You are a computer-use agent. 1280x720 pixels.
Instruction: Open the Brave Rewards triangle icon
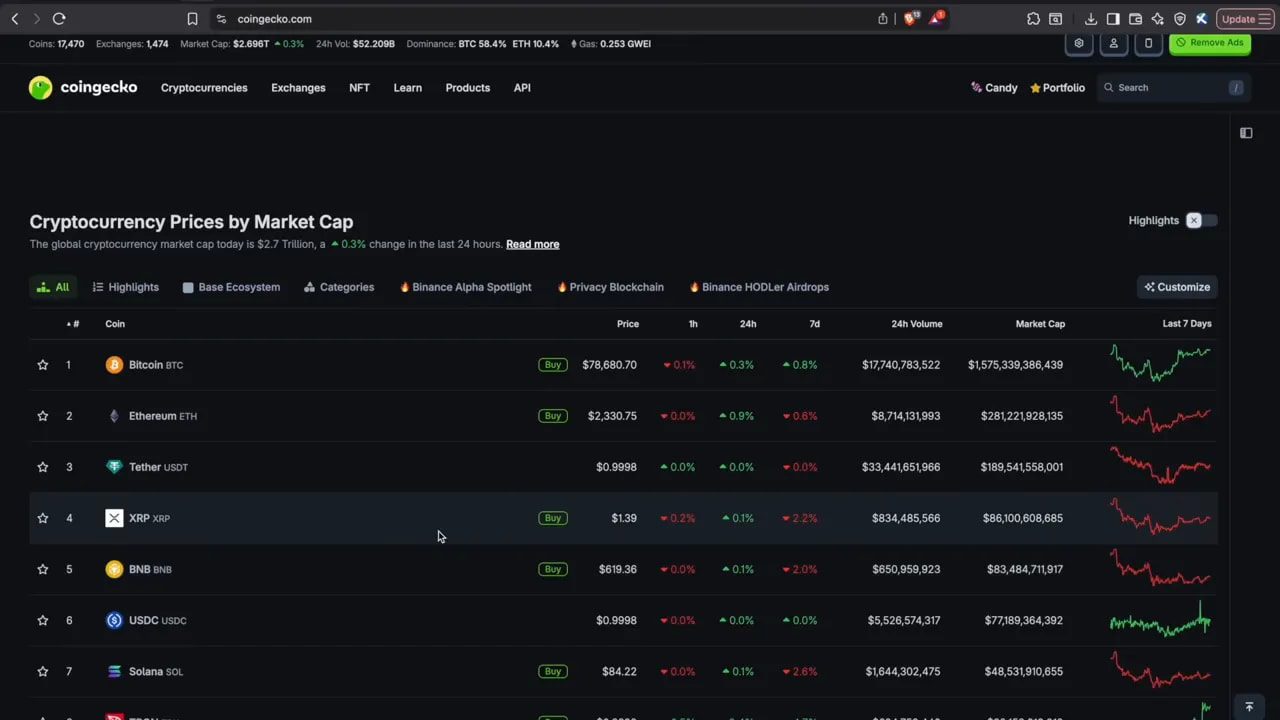coord(936,18)
